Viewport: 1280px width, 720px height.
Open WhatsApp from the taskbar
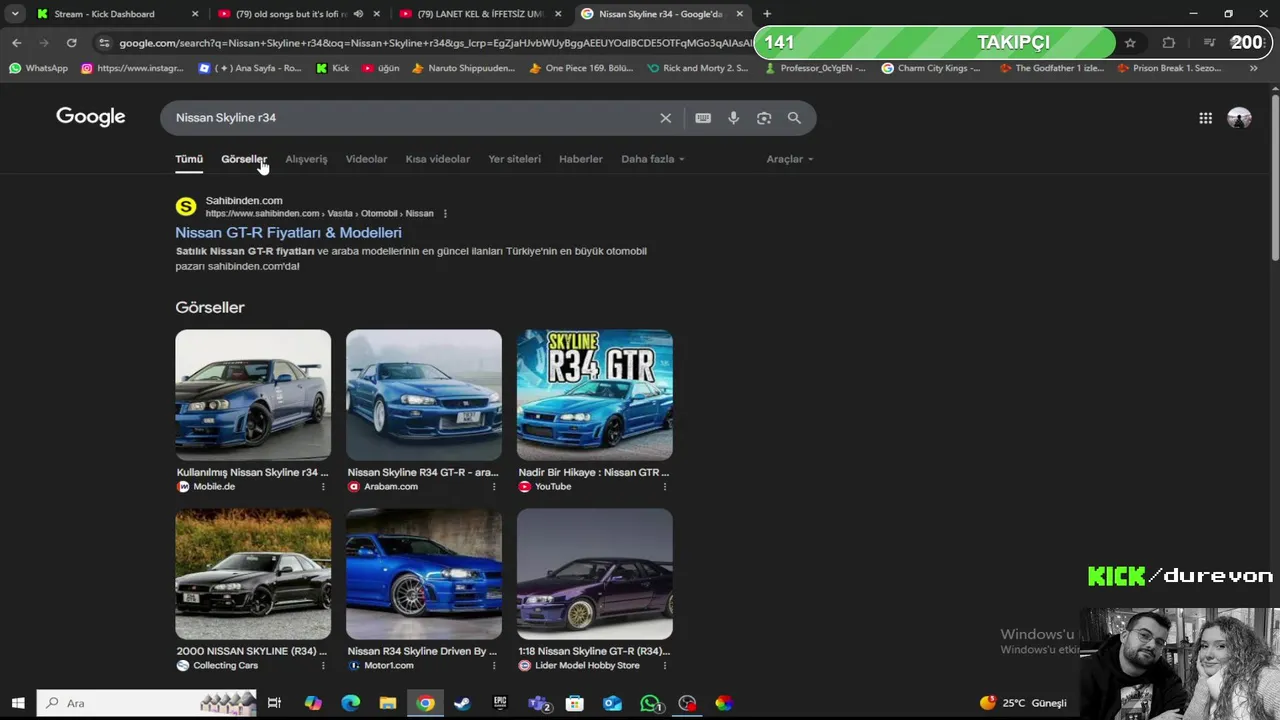tap(651, 703)
